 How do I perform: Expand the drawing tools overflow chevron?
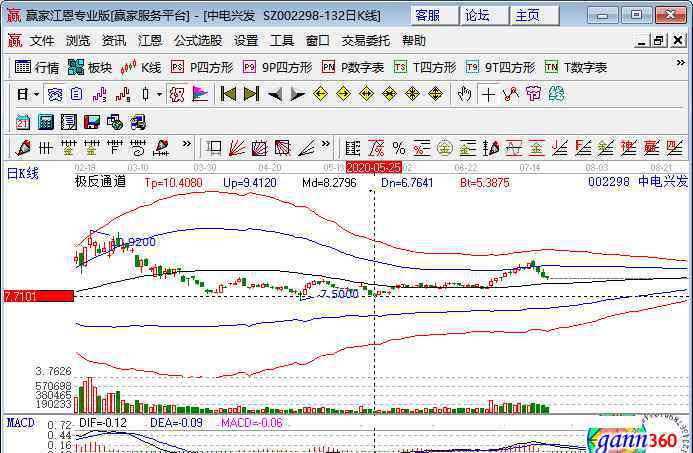point(187,144)
